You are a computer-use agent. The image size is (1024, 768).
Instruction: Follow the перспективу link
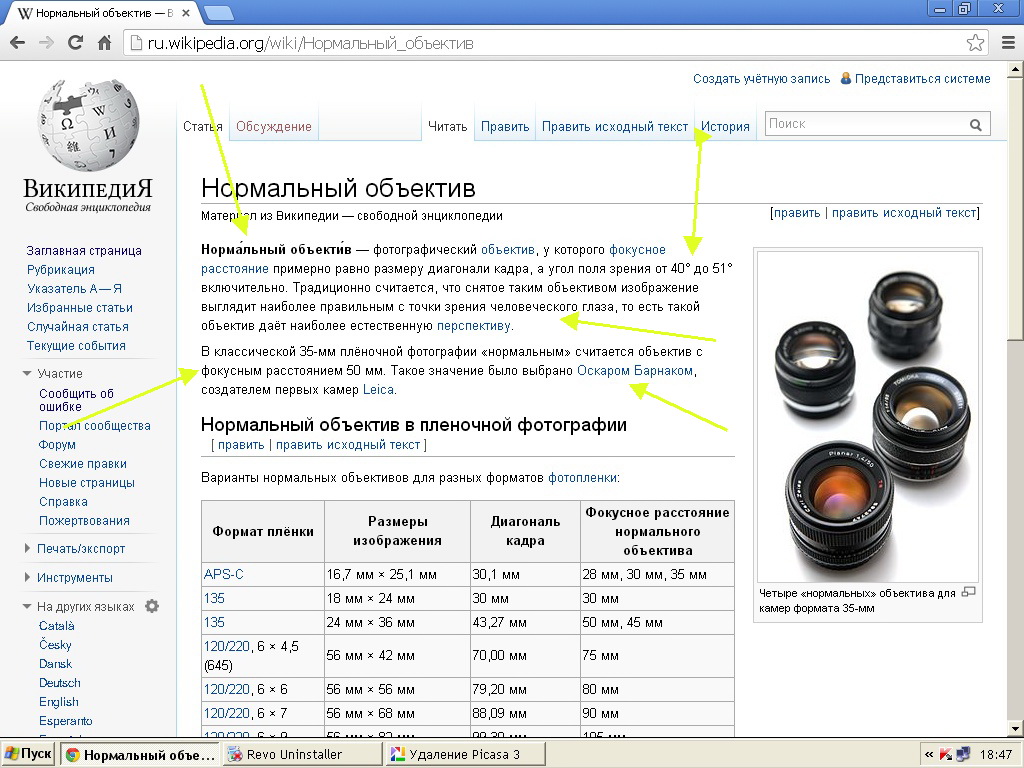coord(474,325)
